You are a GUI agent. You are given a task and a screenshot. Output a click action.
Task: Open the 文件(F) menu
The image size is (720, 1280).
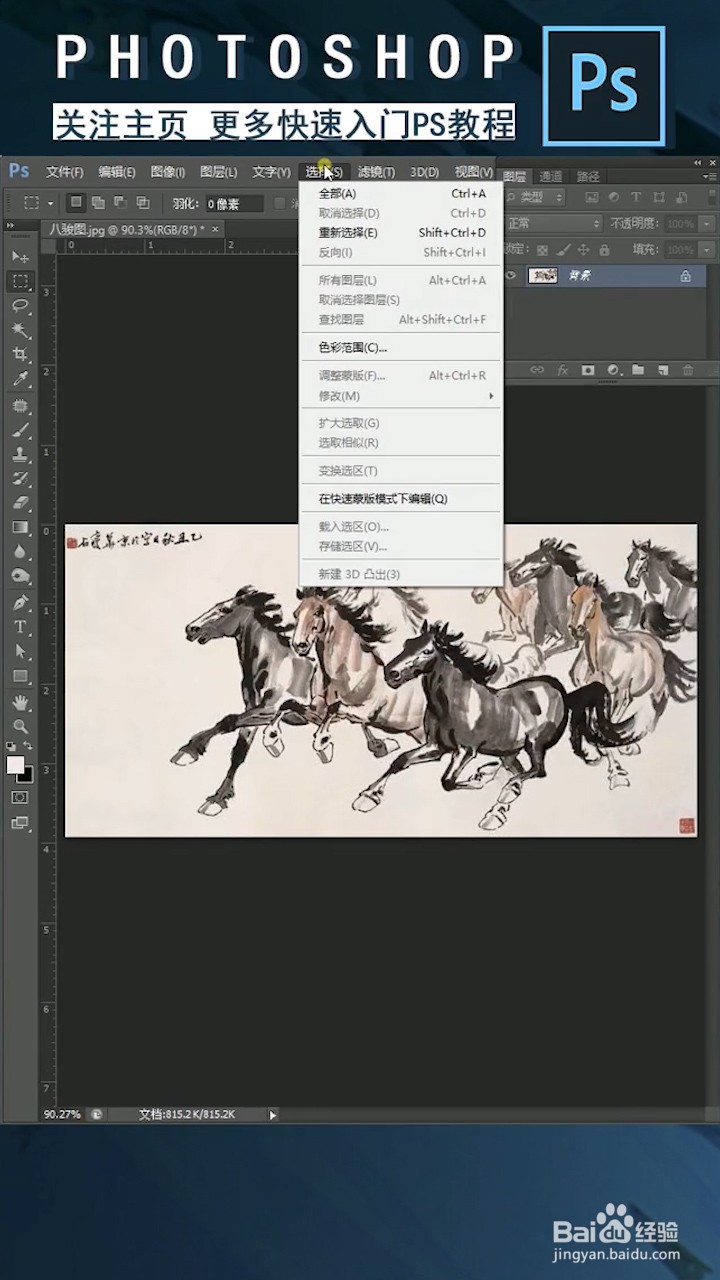point(65,172)
